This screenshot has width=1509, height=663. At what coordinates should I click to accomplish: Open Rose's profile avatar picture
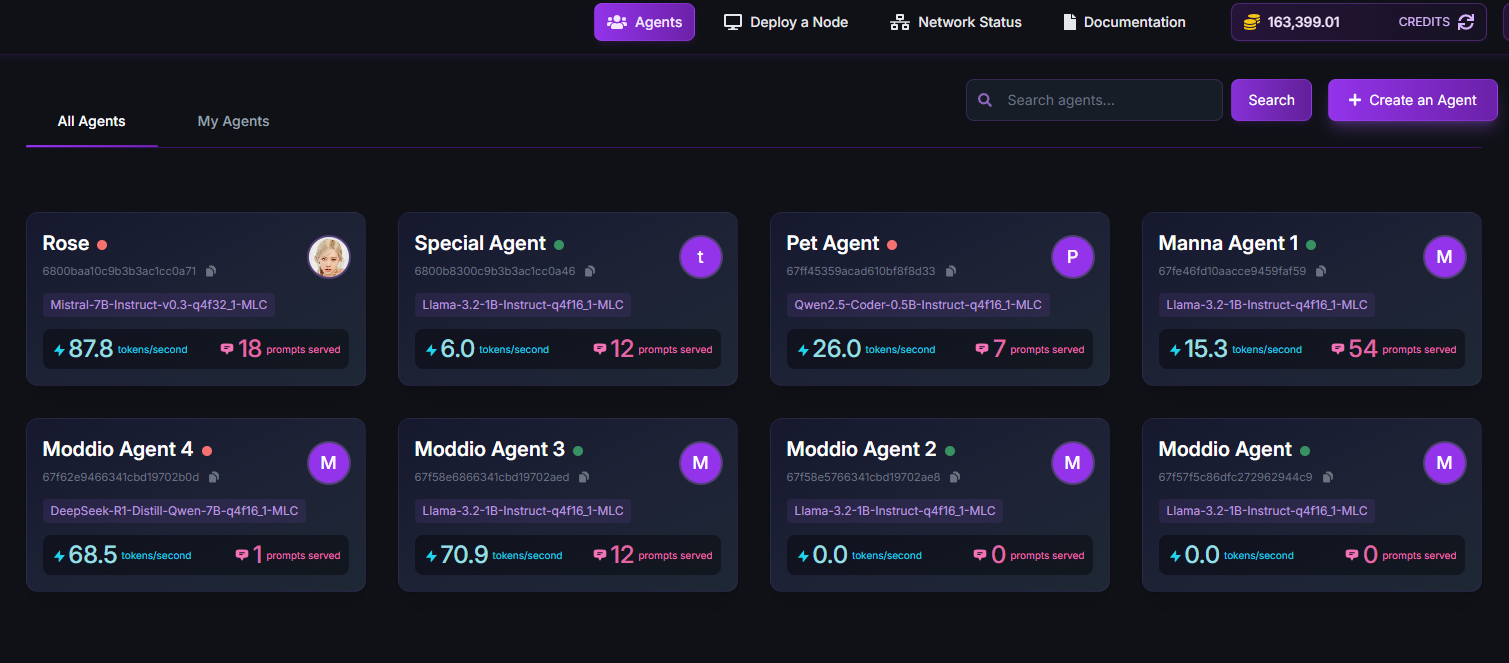click(x=328, y=257)
